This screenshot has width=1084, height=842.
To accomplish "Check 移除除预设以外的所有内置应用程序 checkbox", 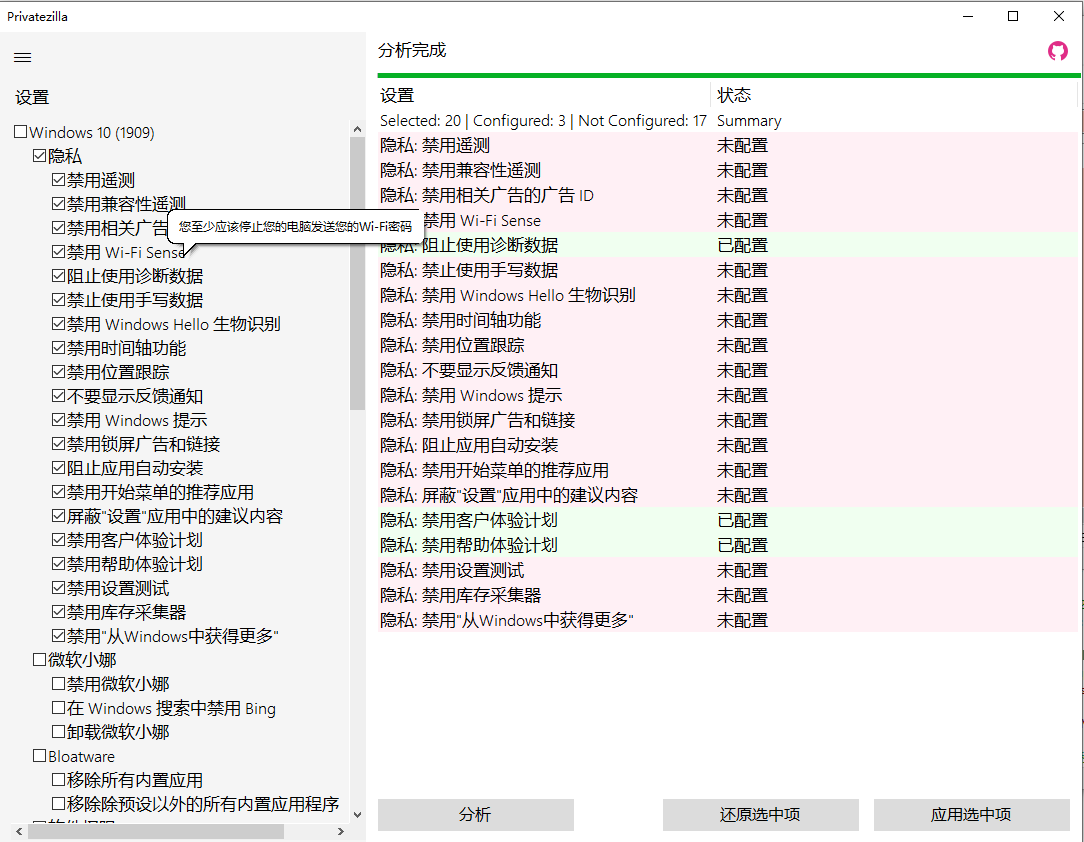I will [59, 803].
